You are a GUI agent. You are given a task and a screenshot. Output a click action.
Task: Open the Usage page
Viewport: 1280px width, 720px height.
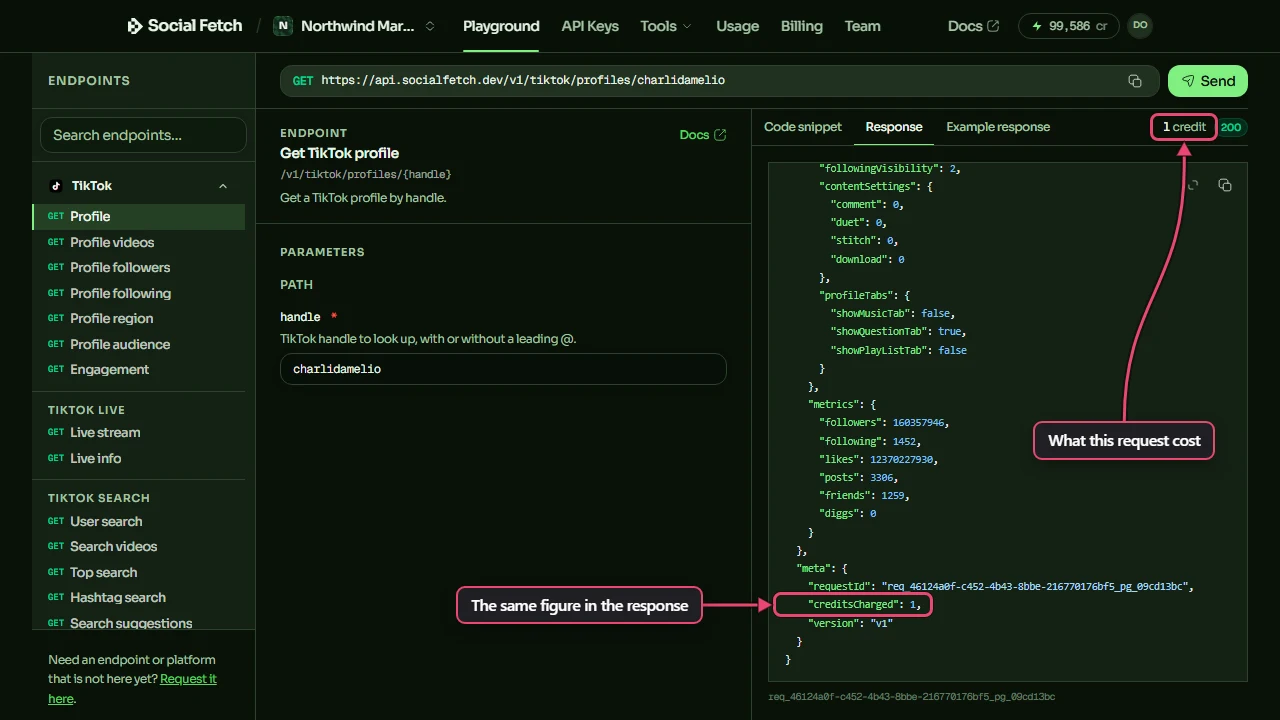(x=738, y=26)
